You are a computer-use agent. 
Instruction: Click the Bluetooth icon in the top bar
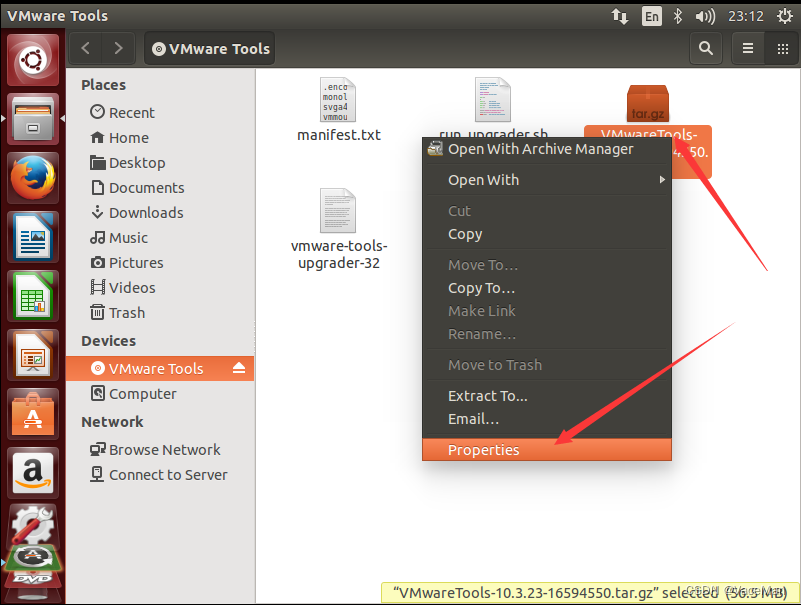[677, 15]
